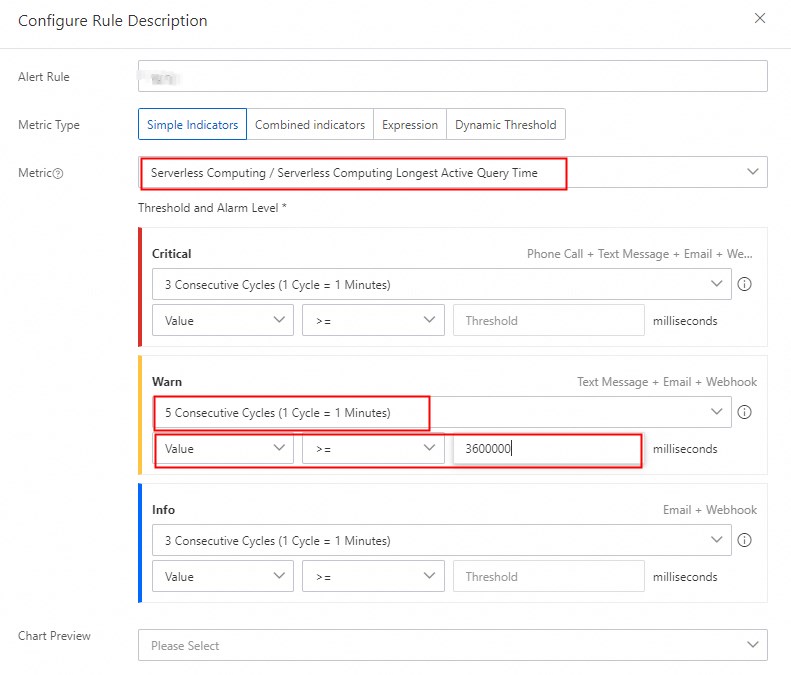
Task: Open the Critical Value type dropdown
Action: coord(223,321)
